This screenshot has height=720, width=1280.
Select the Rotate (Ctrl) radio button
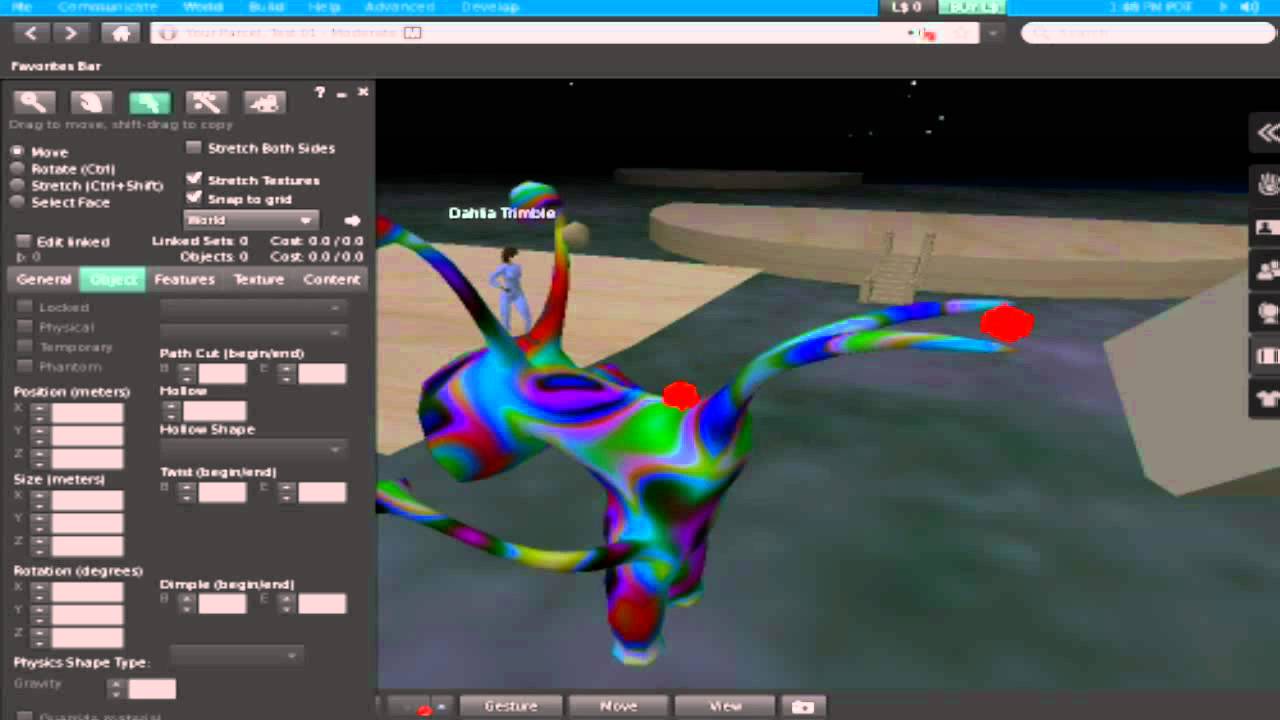pyautogui.click(x=17, y=169)
